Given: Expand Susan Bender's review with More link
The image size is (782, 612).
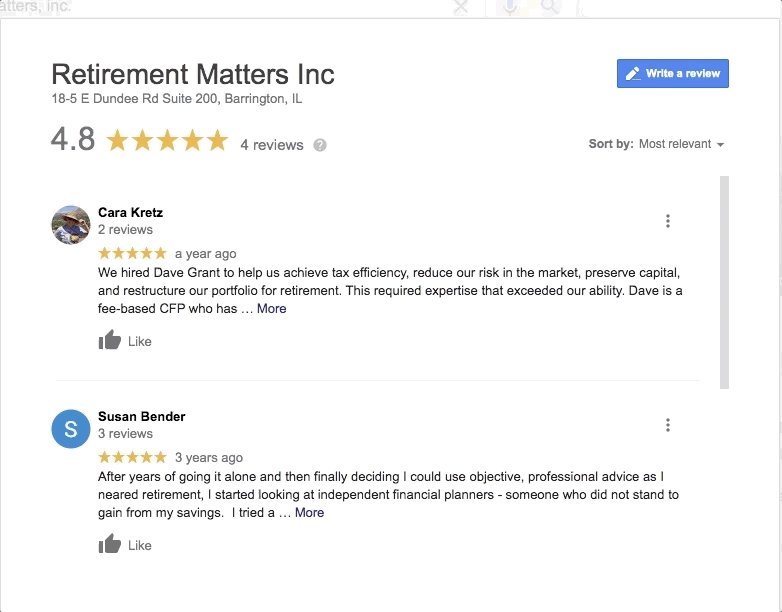Looking at the screenshot, I should pos(309,513).
